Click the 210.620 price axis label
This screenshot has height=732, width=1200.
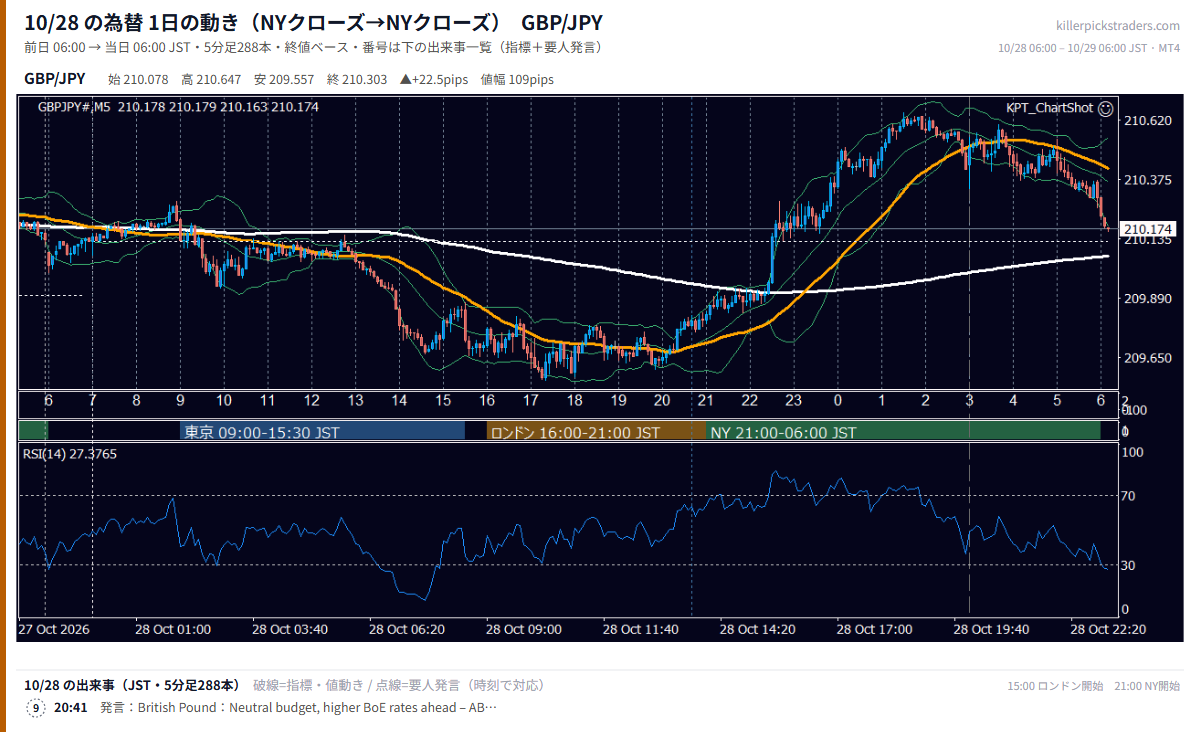pos(1148,120)
